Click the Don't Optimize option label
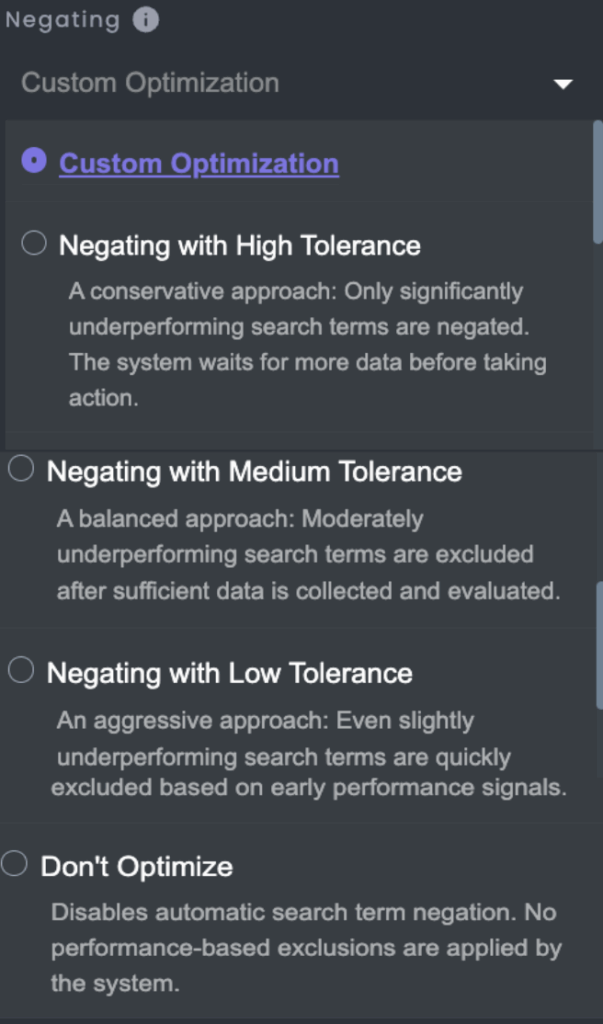The height and width of the screenshot is (1024, 603). tap(136, 867)
